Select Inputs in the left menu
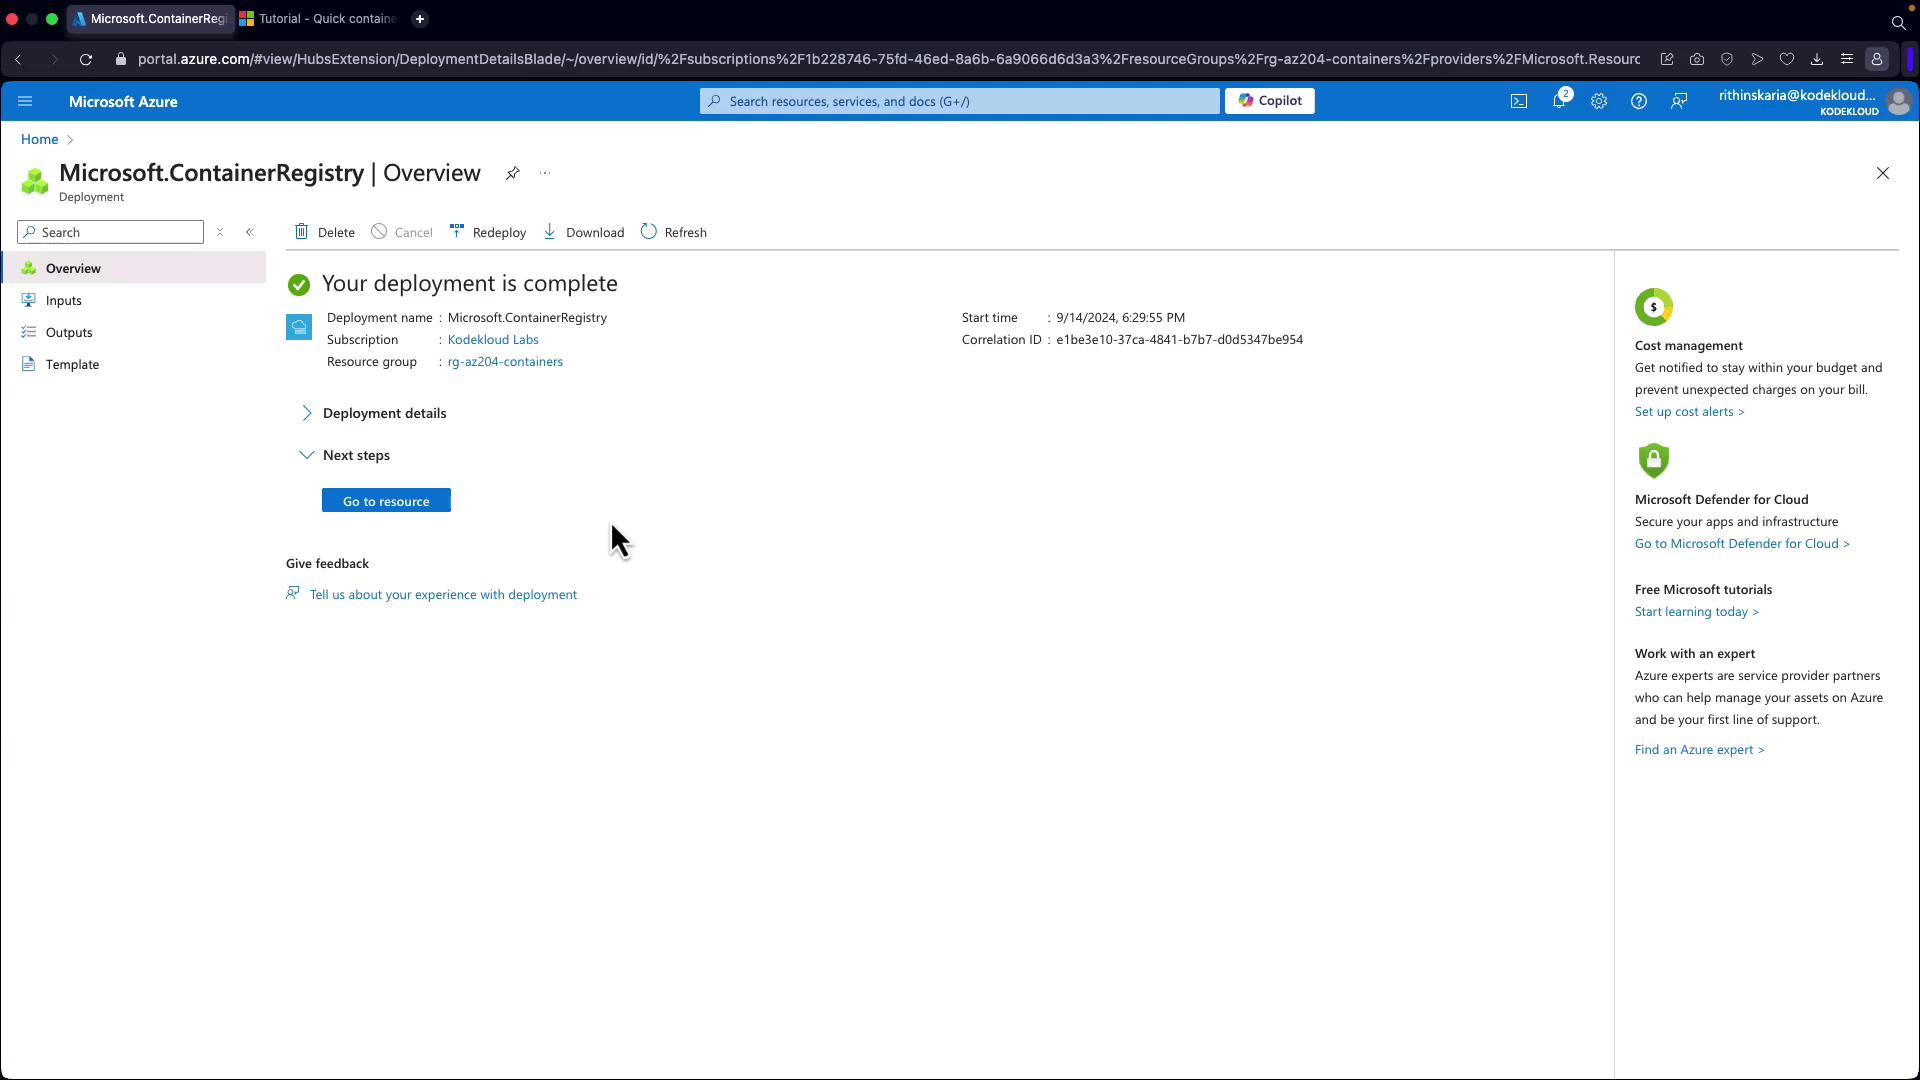 (63, 300)
